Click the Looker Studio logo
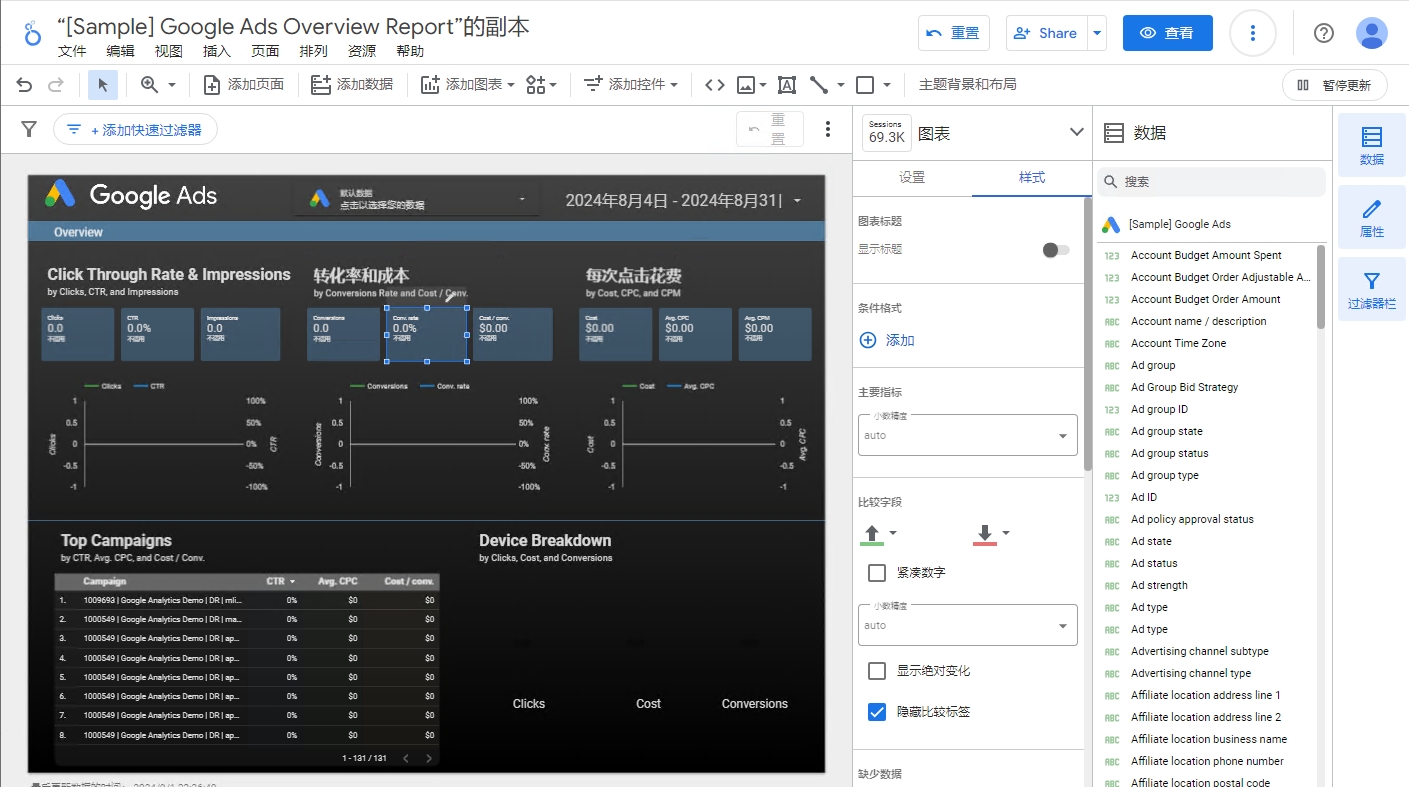Image resolution: width=1409 pixels, height=787 pixels. 33,32
